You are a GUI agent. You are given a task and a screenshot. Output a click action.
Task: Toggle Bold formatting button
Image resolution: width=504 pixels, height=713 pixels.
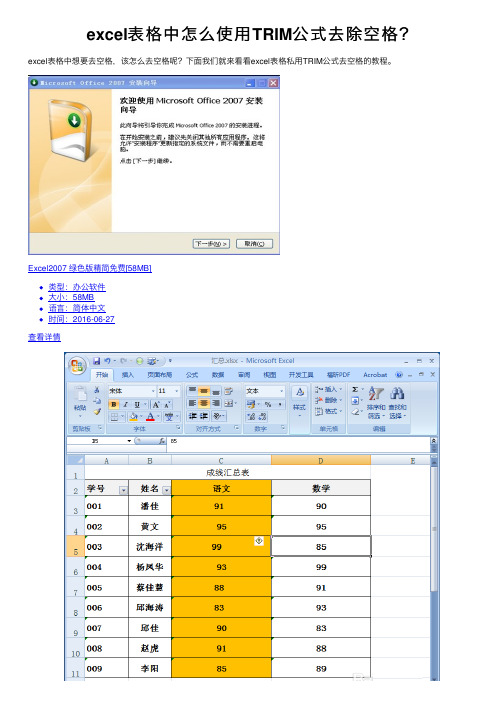[114, 404]
